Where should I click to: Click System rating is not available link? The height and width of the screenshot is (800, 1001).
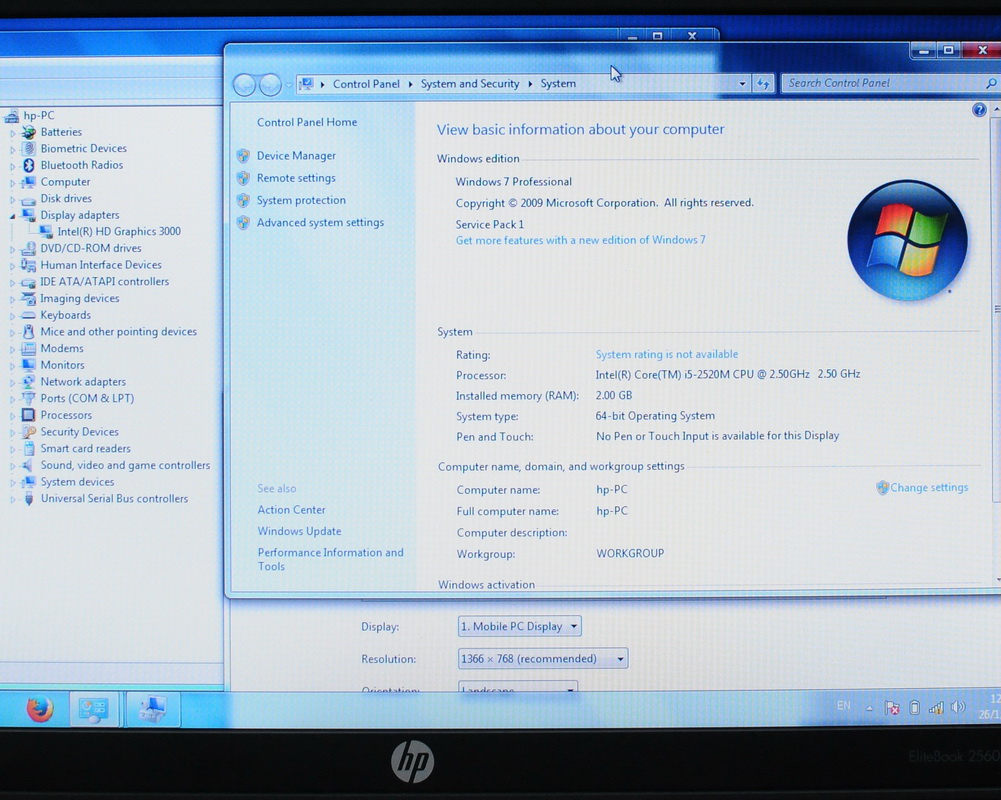click(666, 354)
